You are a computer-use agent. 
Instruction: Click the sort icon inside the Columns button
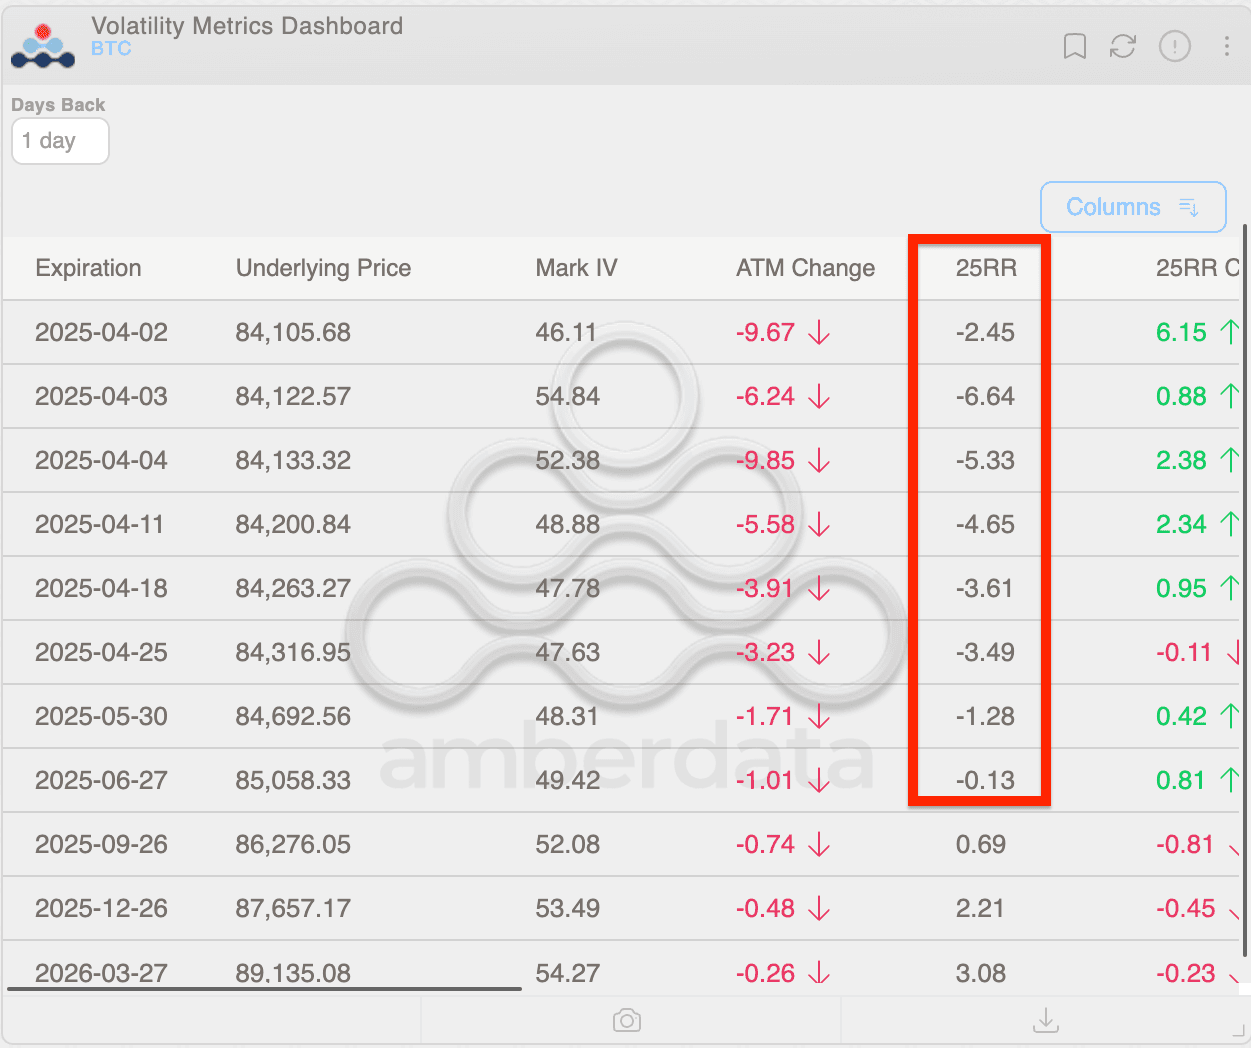[1188, 207]
